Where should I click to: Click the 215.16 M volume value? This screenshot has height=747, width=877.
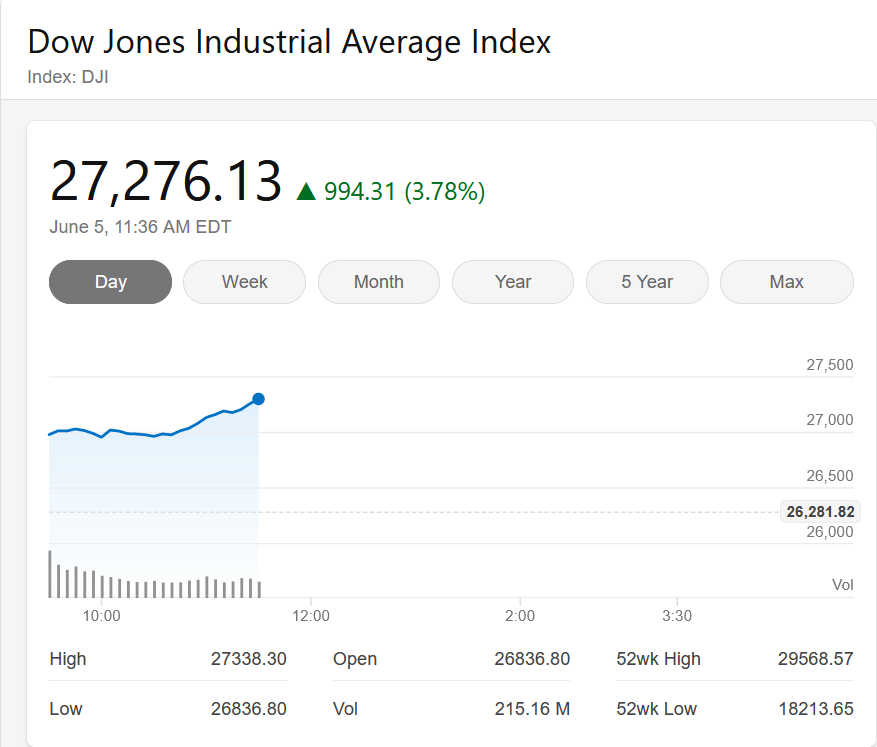point(532,709)
